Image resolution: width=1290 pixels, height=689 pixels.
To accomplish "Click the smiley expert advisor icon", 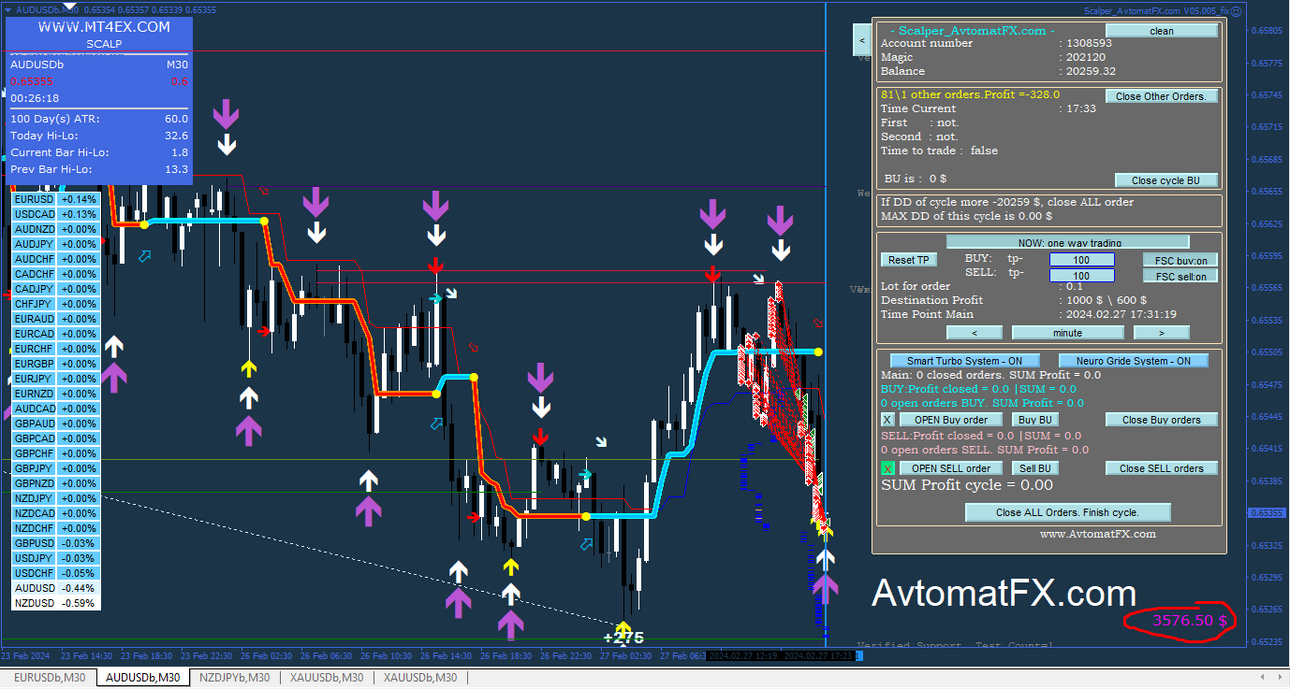I will coord(1236,11).
